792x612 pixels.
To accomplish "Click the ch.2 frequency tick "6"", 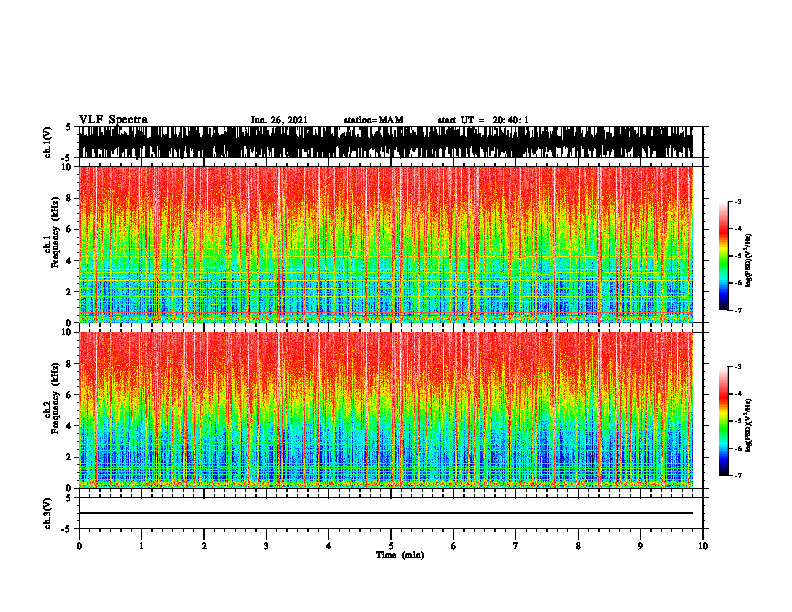I will (x=69, y=395).
